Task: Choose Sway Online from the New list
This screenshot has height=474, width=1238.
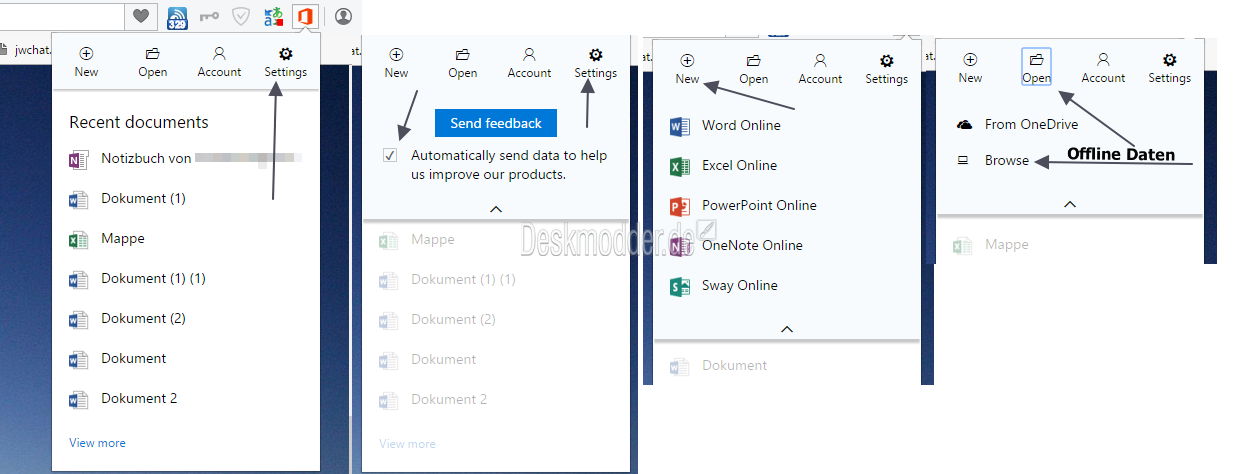Action: 739,286
